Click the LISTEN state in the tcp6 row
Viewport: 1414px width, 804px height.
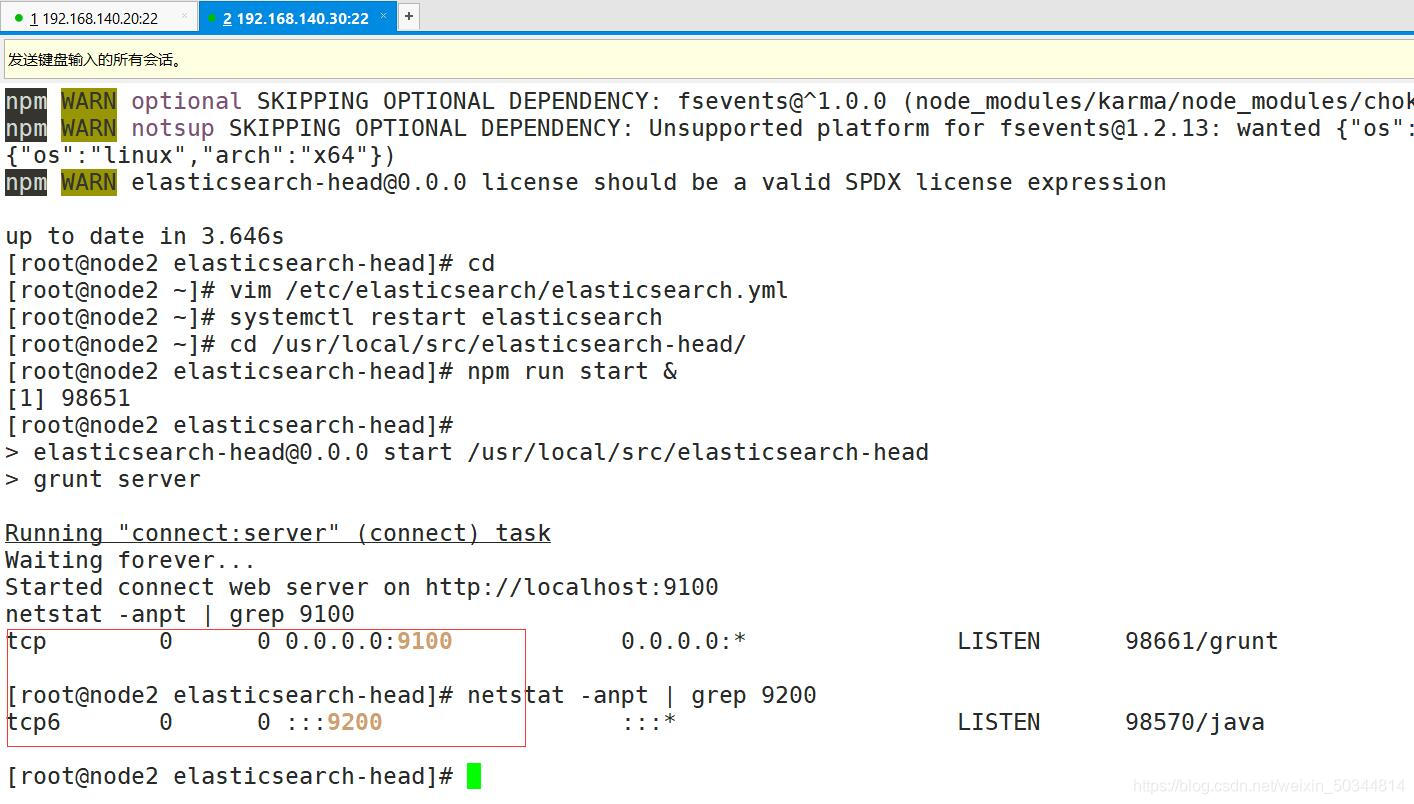click(999, 722)
